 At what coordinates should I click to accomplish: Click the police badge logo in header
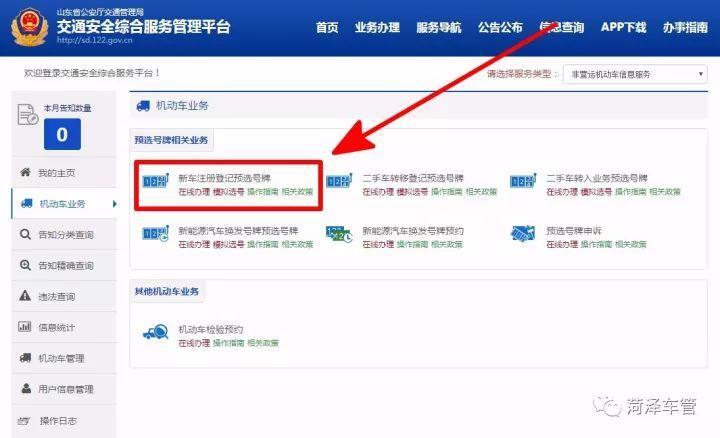coord(28,27)
